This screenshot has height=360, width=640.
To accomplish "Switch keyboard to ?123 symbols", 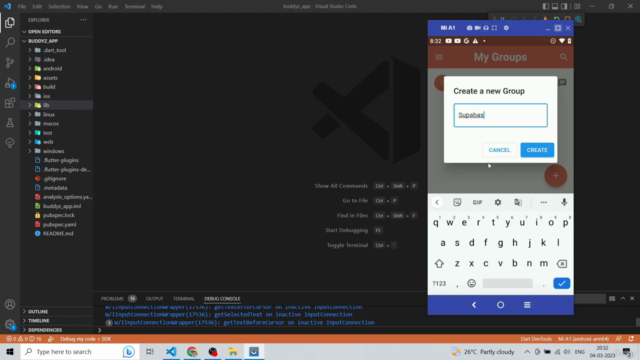I will click(439, 283).
